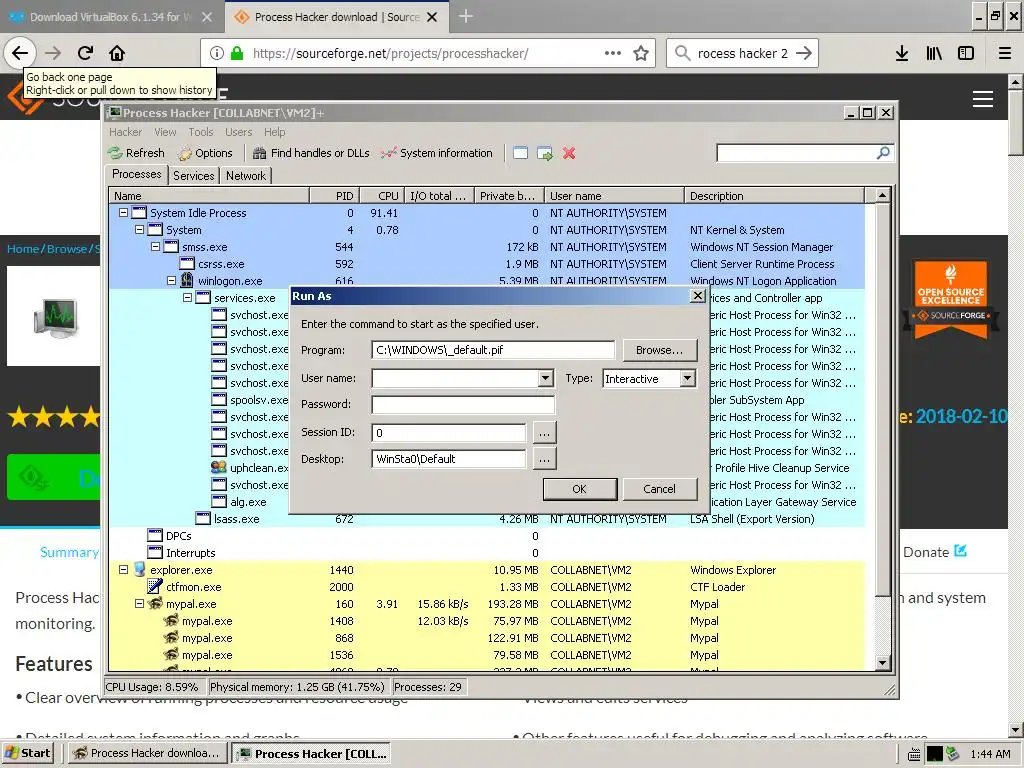1024x768 pixels.
Task: Open the Users menu
Action: [238, 132]
